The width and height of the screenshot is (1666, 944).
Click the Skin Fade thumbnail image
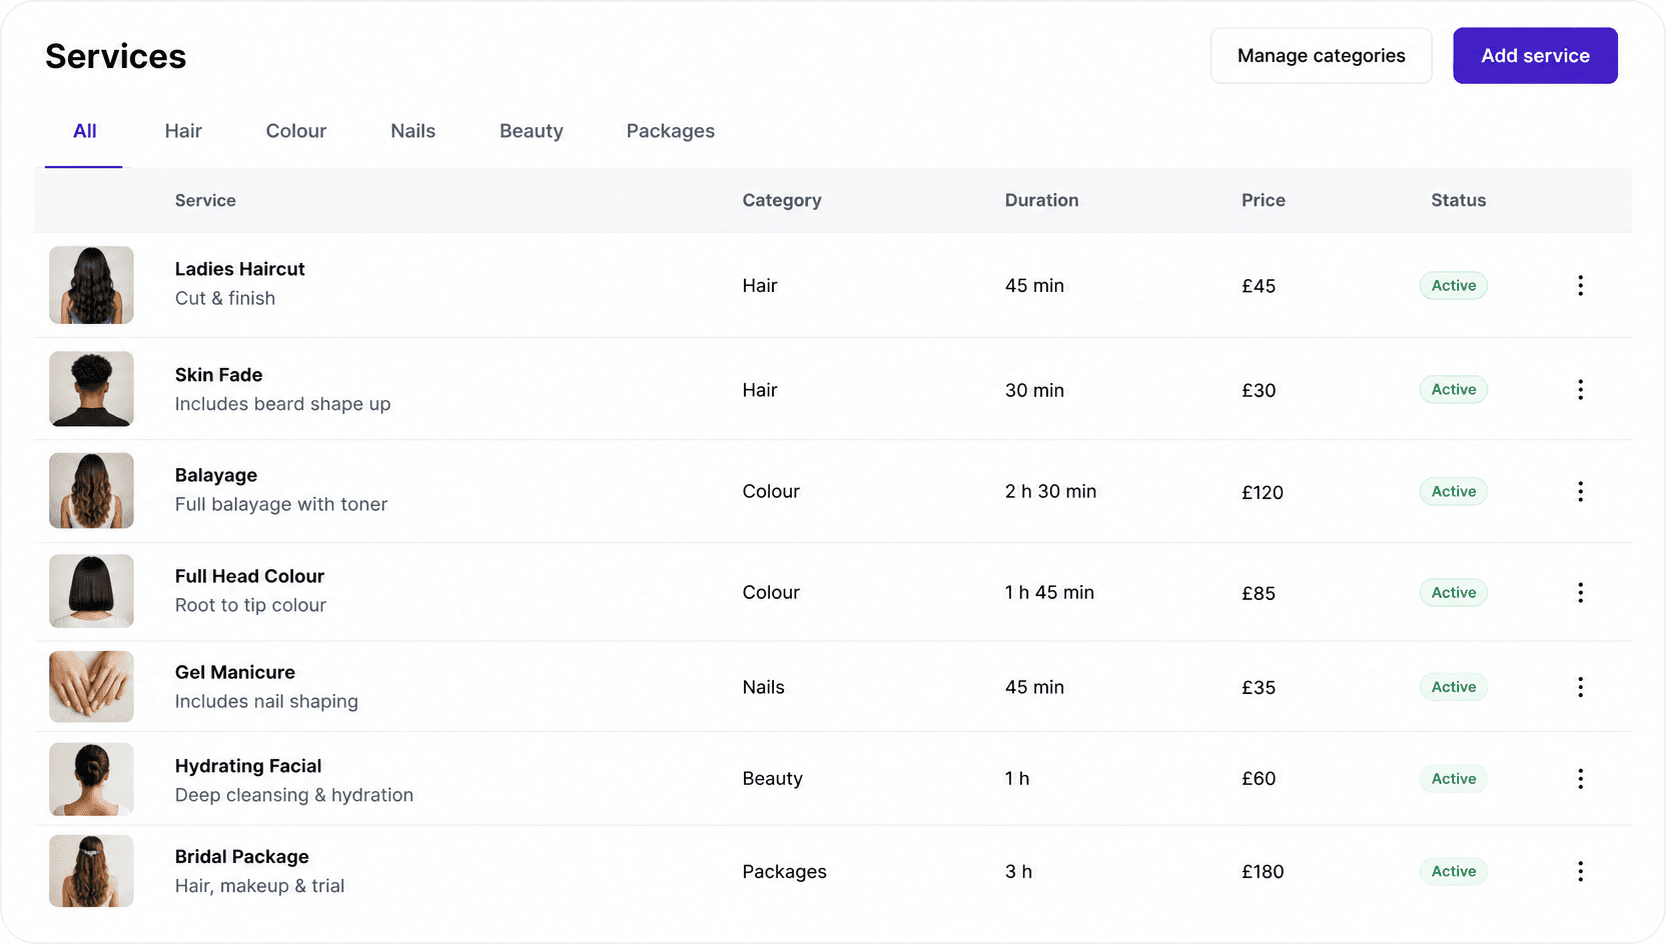pyautogui.click(x=91, y=389)
